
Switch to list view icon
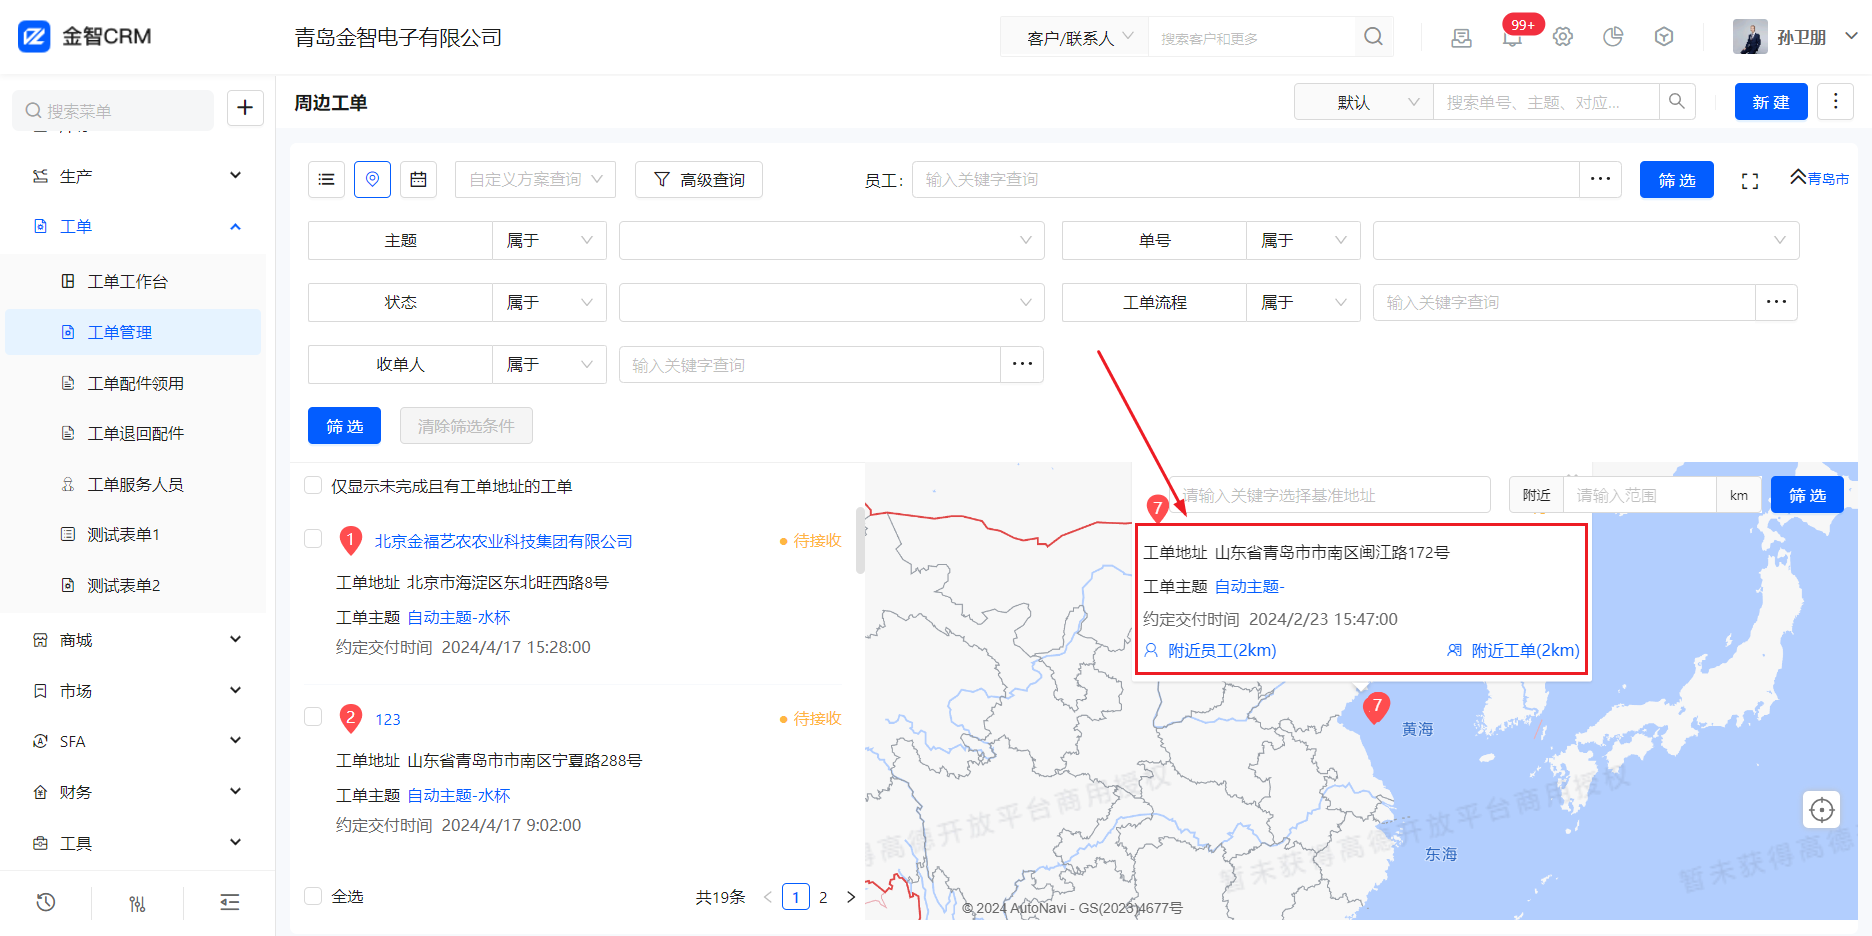(326, 180)
